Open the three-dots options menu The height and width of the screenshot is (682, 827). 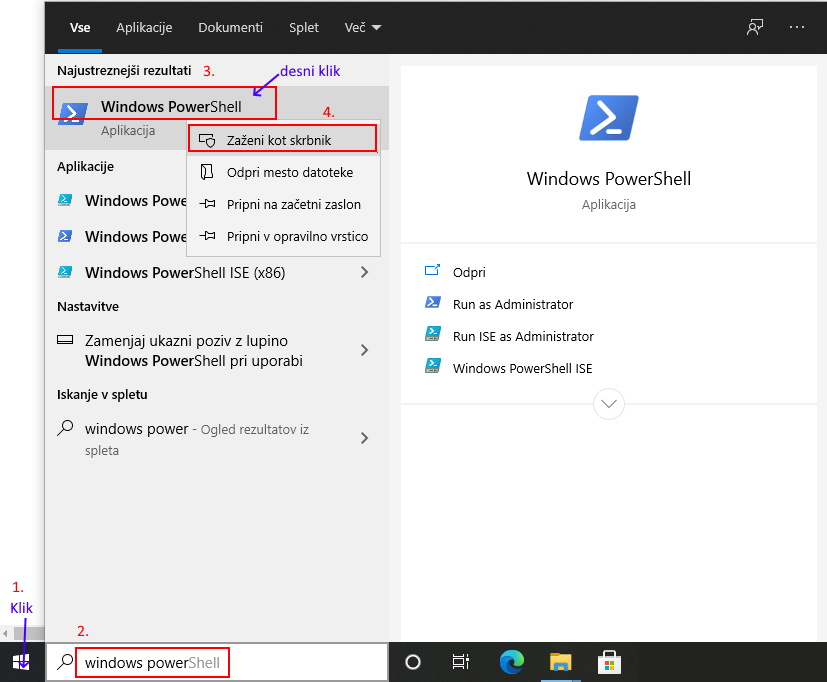(x=796, y=27)
